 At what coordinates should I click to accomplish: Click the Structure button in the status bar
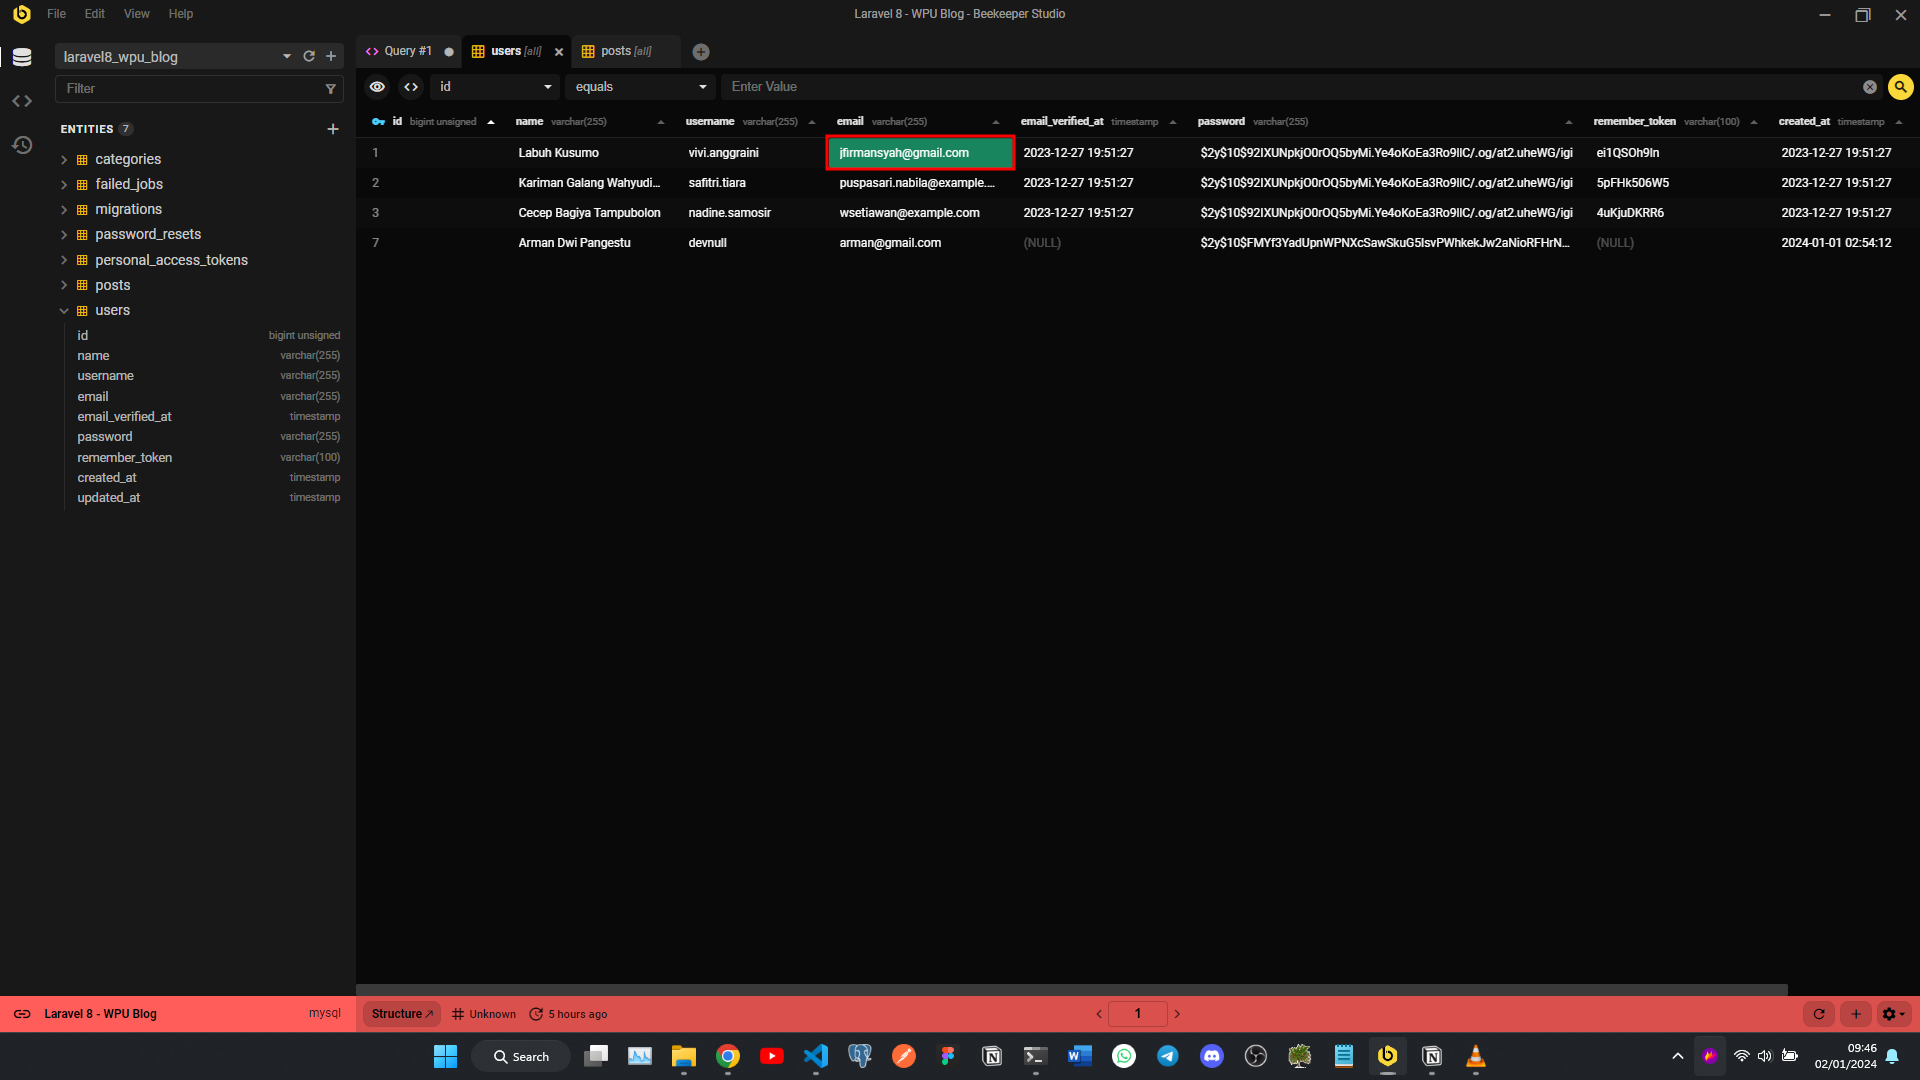point(402,1014)
